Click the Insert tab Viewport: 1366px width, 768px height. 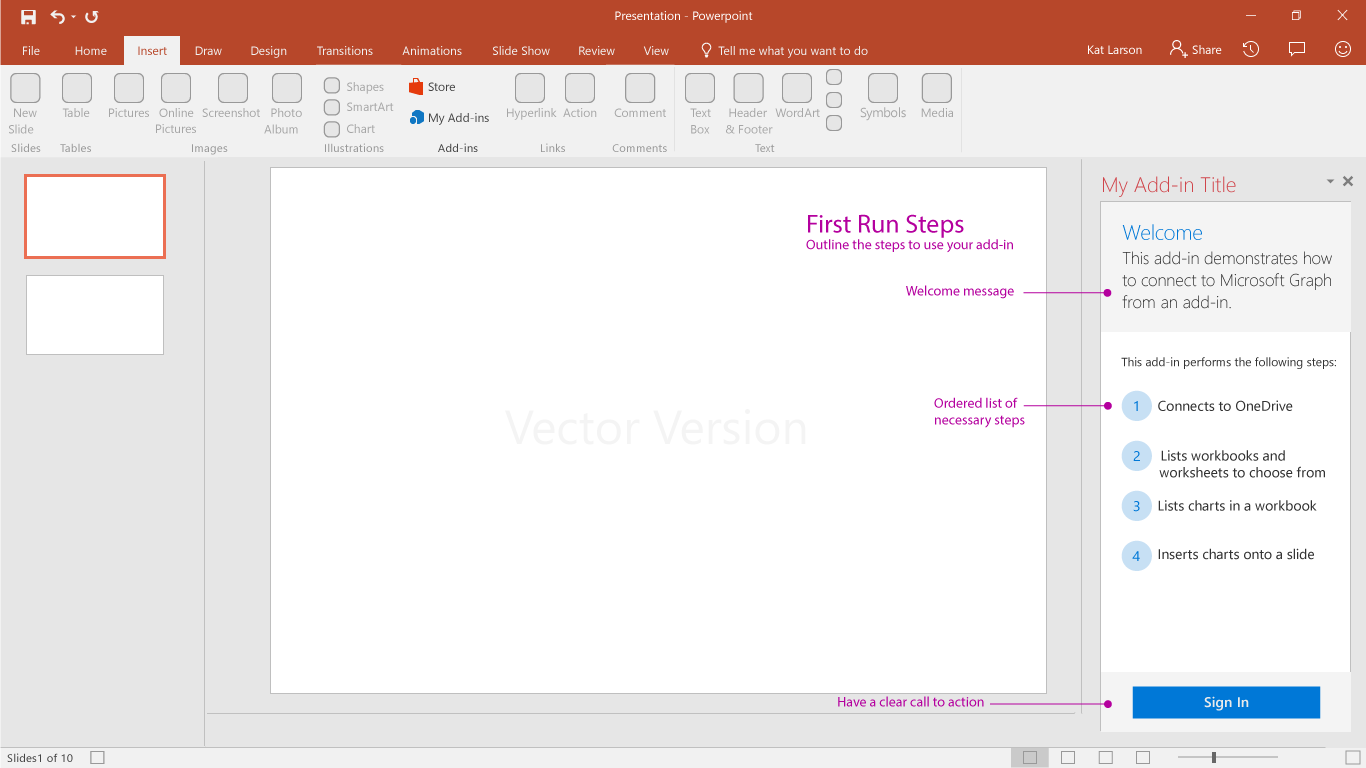152,51
